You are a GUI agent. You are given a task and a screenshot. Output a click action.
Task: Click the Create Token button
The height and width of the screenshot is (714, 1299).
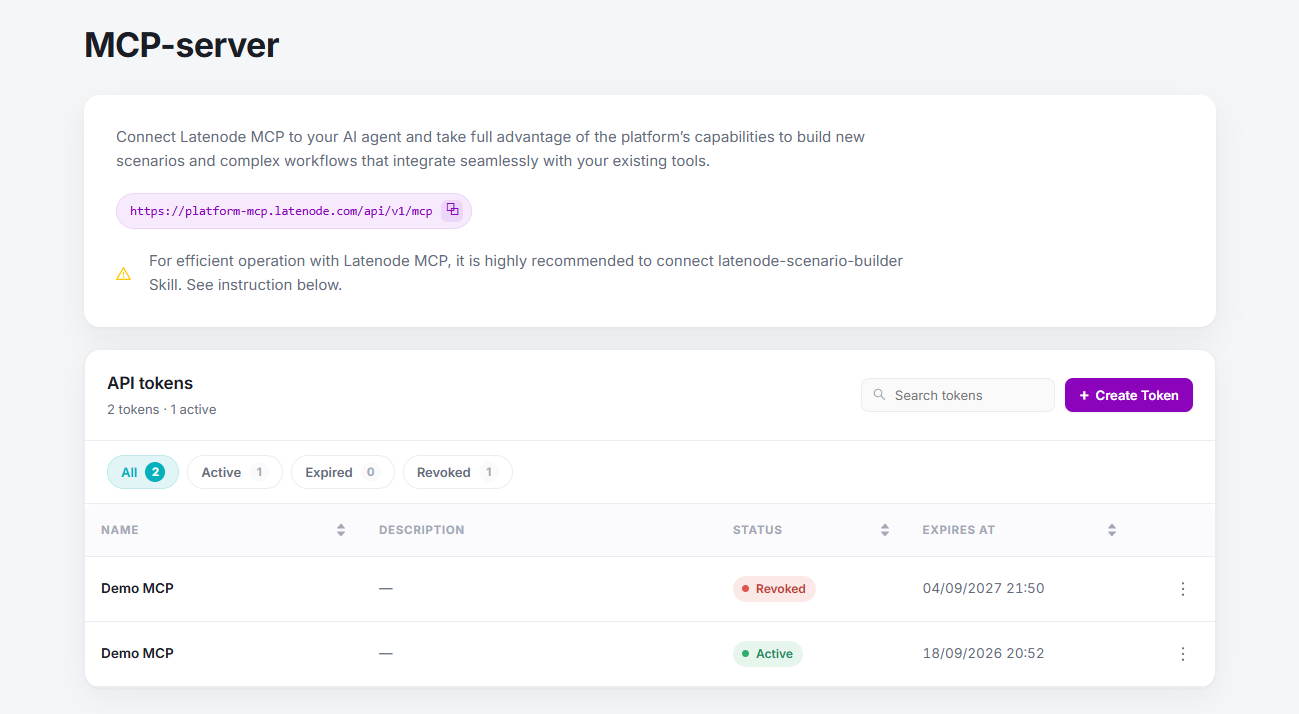click(x=1129, y=395)
